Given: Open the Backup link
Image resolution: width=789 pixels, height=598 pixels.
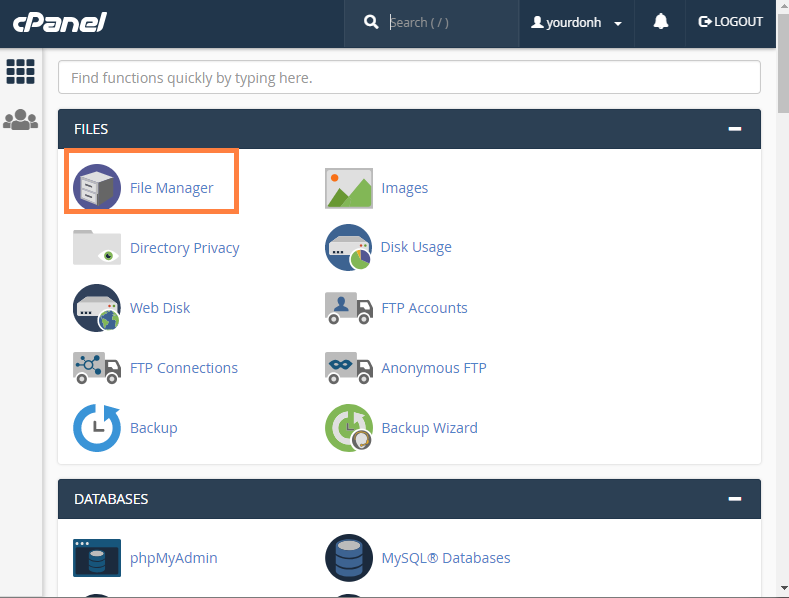Looking at the screenshot, I should (153, 428).
